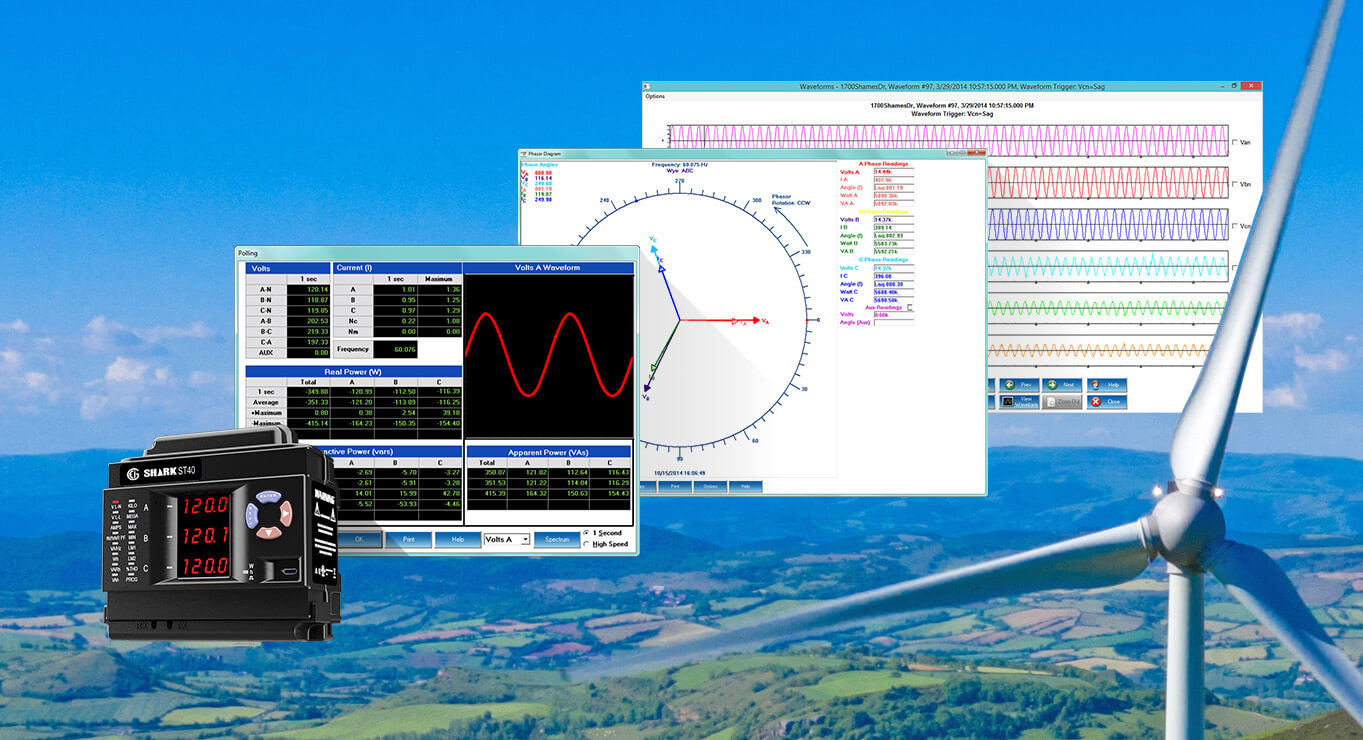
Task: Click the A-N volts value 120.14
Action: point(308,289)
